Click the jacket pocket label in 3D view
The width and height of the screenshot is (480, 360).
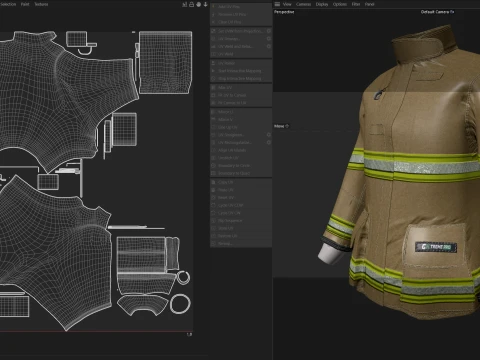tap(436, 247)
